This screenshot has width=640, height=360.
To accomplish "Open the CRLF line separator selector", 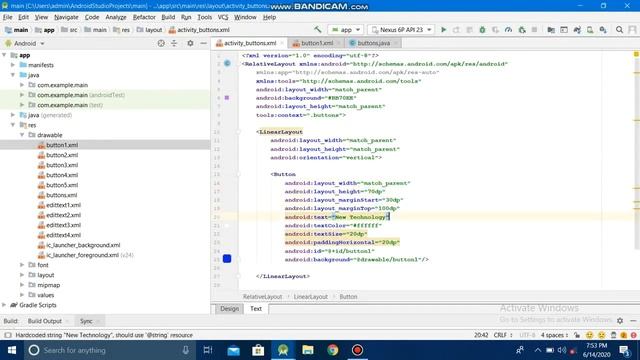I will (x=502, y=335).
